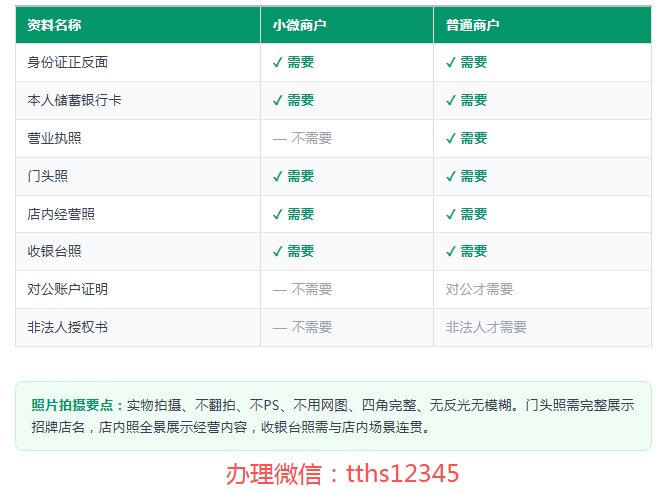661x493 pixels.
Task: Click 需要 for 收银台照 under 普通商户
Action: click(x=467, y=251)
